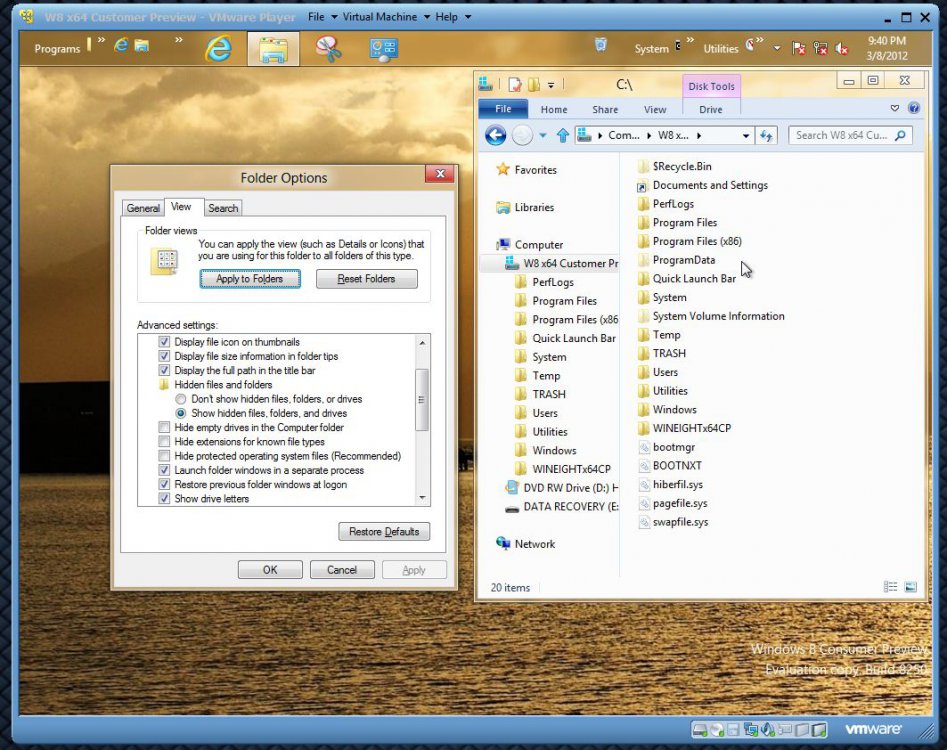Switch to details view in status bar

click(x=890, y=586)
